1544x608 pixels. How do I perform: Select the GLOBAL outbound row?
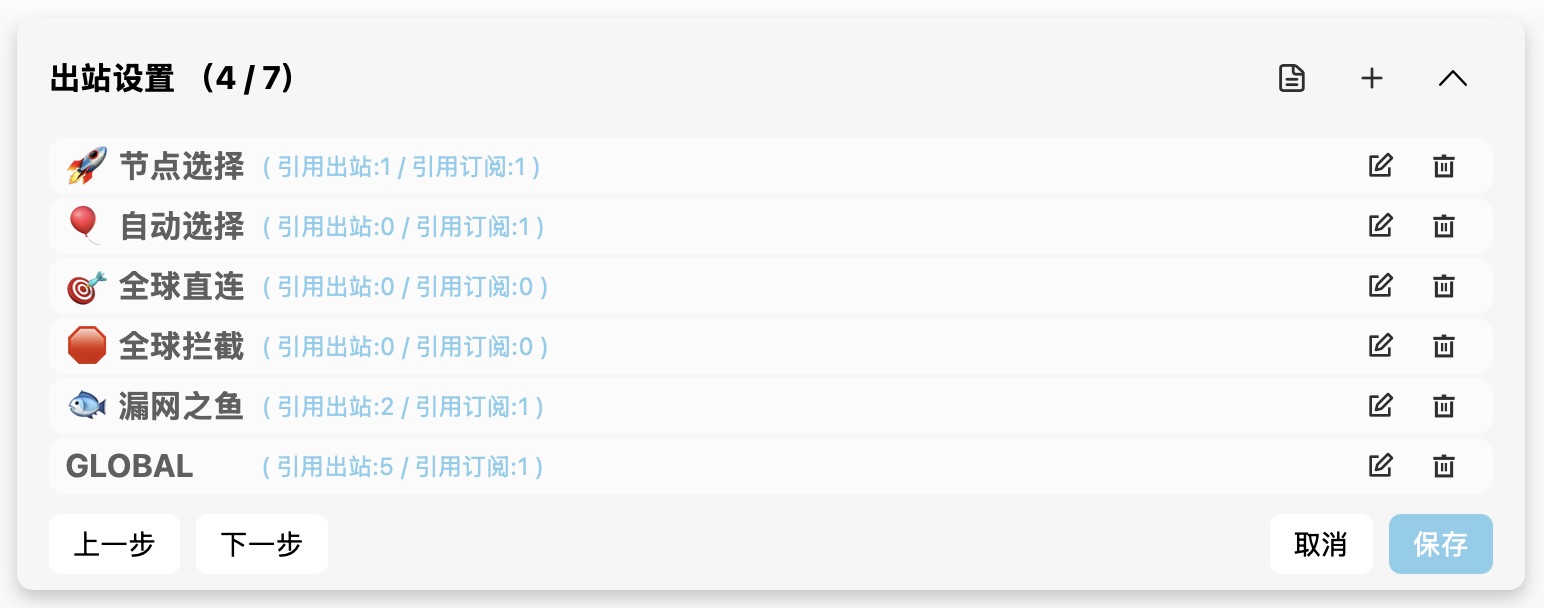[130, 466]
